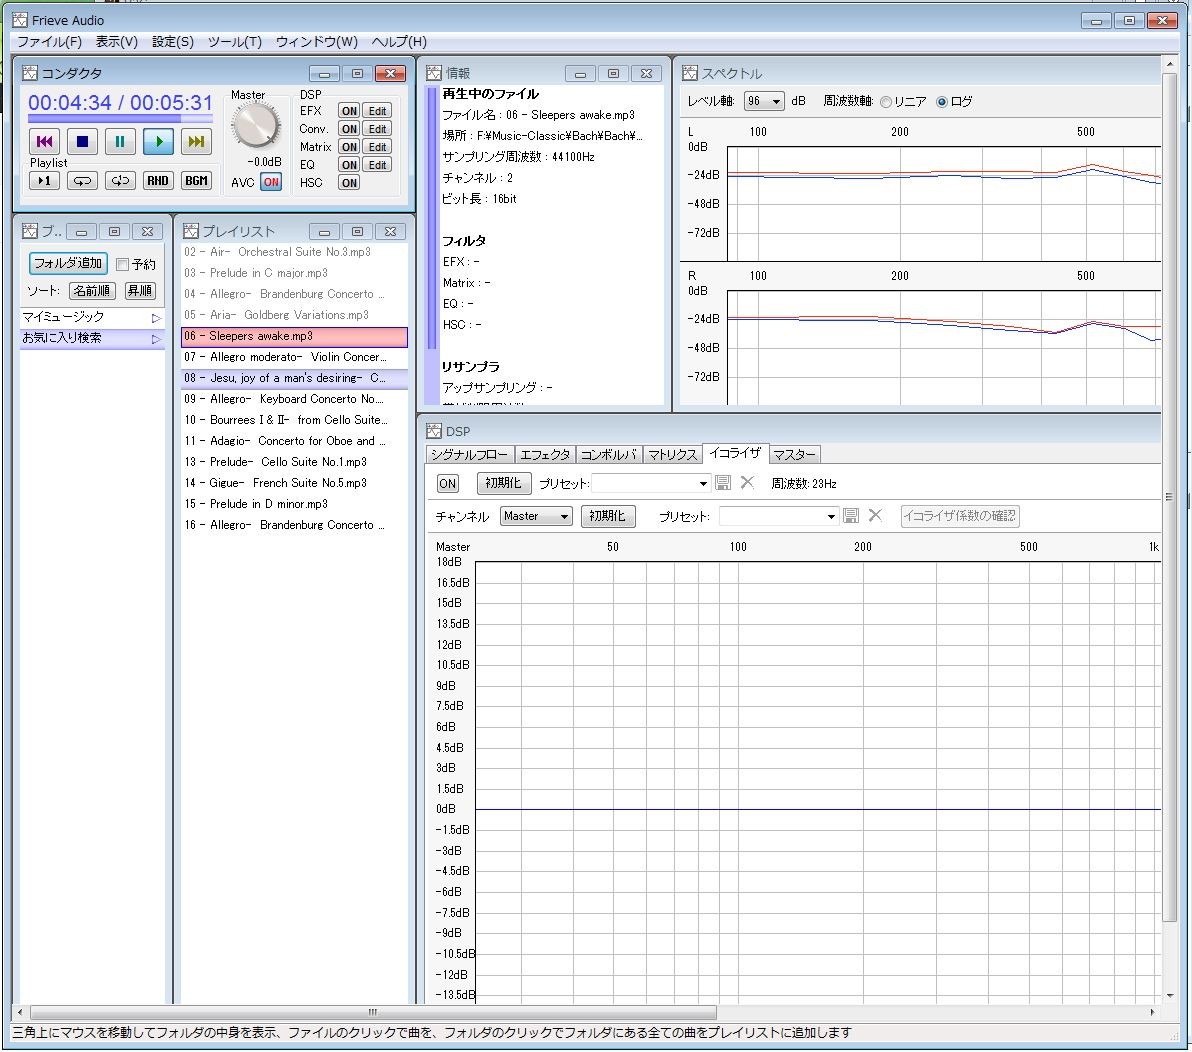The image size is (1192, 1052).
Task: Toggle AVC ON button
Action: click(x=271, y=182)
